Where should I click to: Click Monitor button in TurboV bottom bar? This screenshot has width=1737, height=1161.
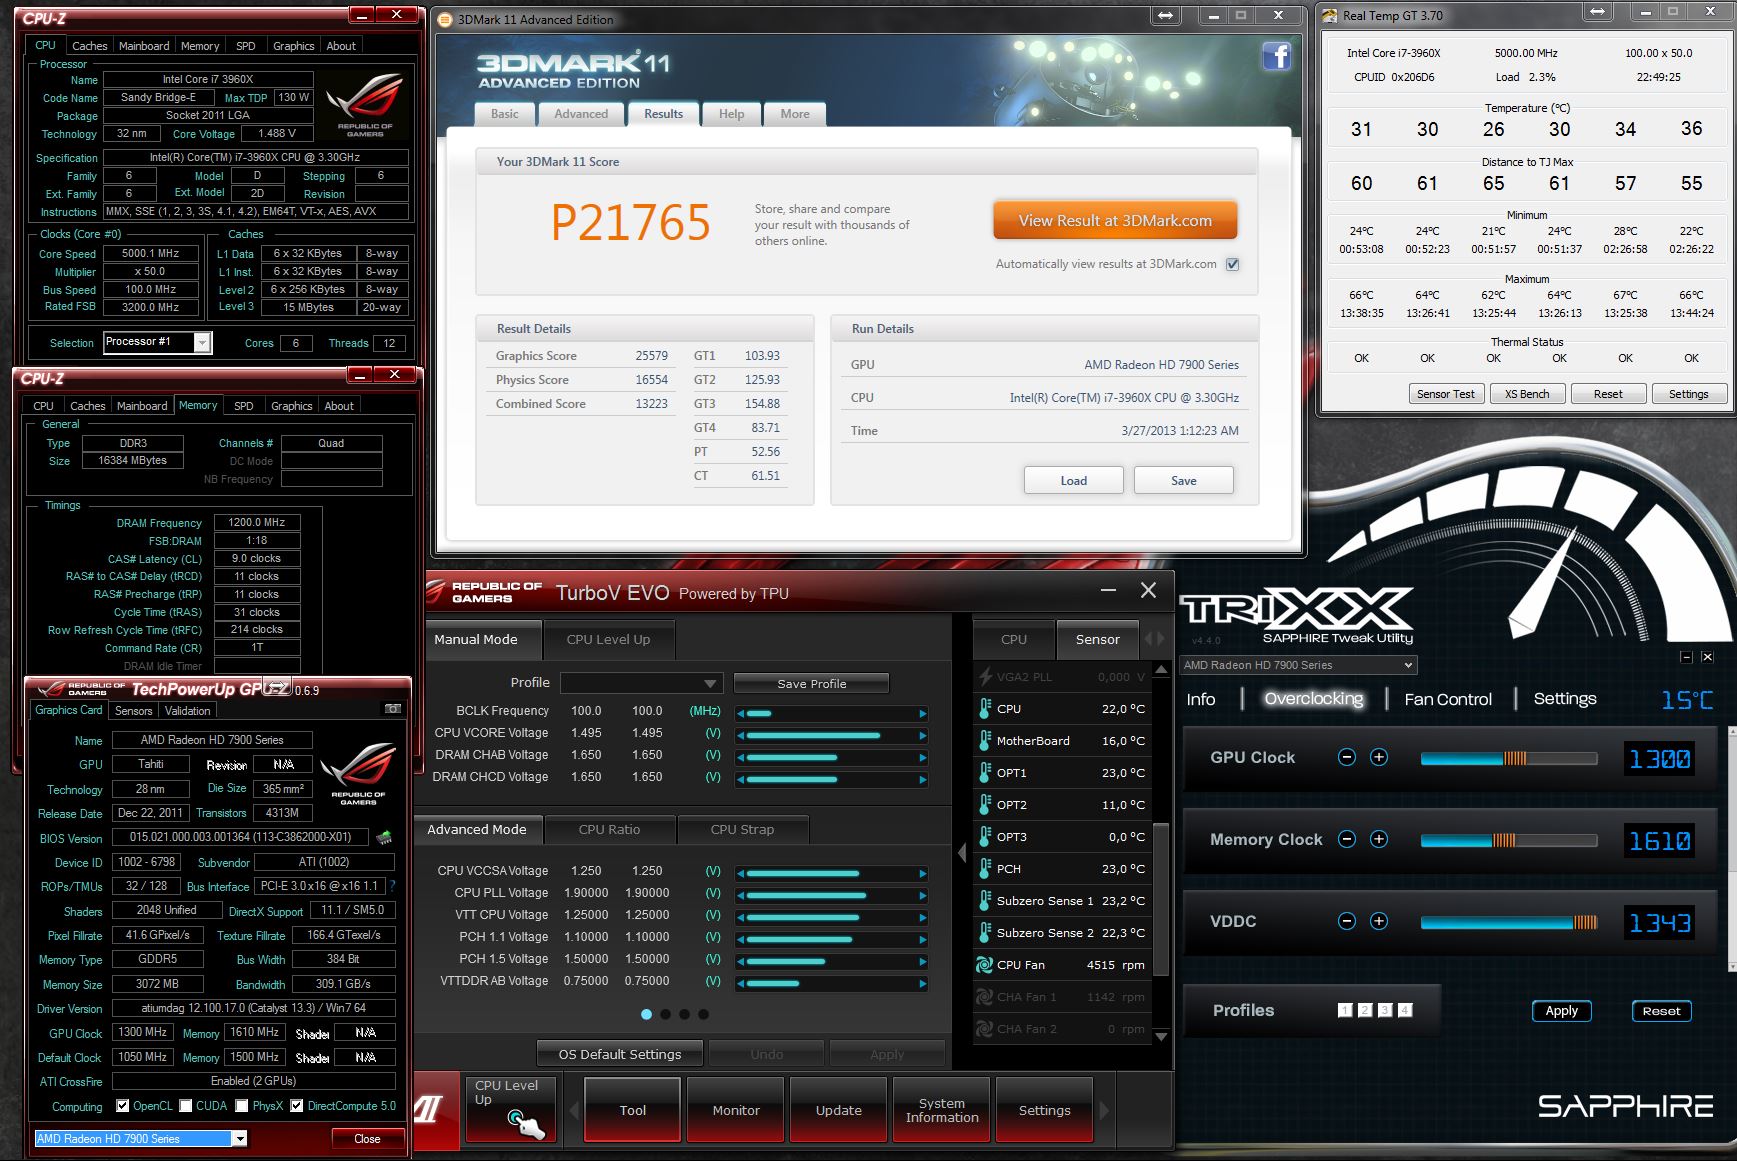pos(736,1110)
